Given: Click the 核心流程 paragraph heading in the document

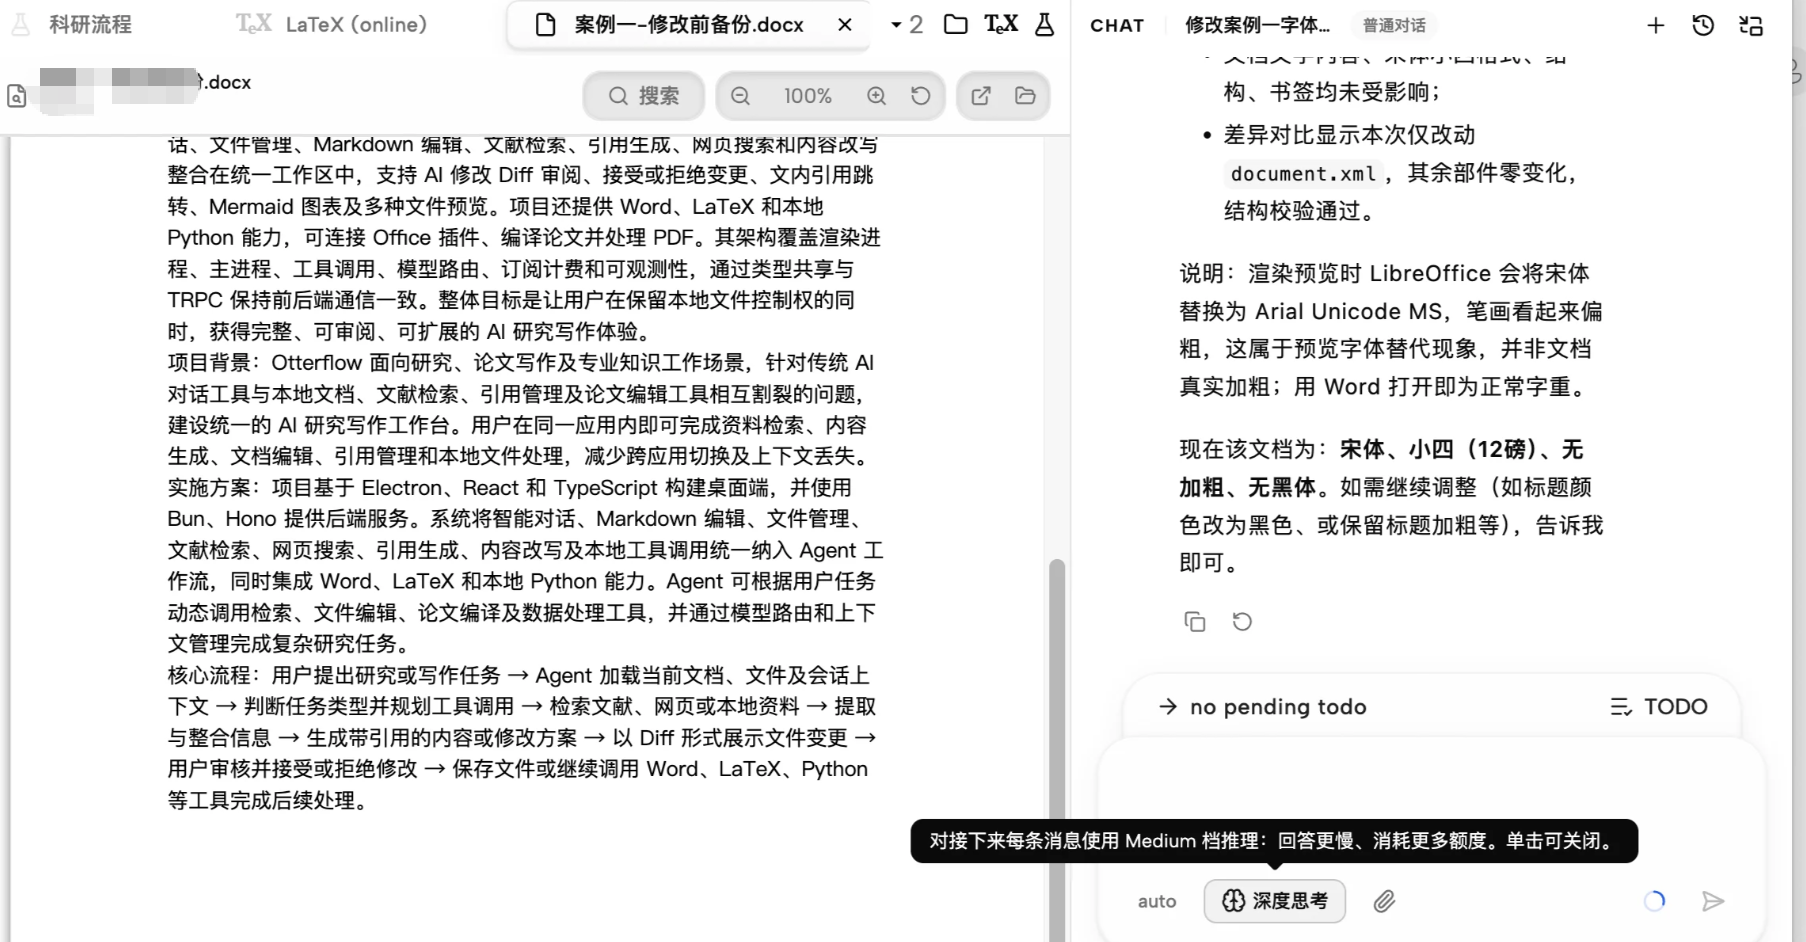Looking at the screenshot, I should point(209,676).
